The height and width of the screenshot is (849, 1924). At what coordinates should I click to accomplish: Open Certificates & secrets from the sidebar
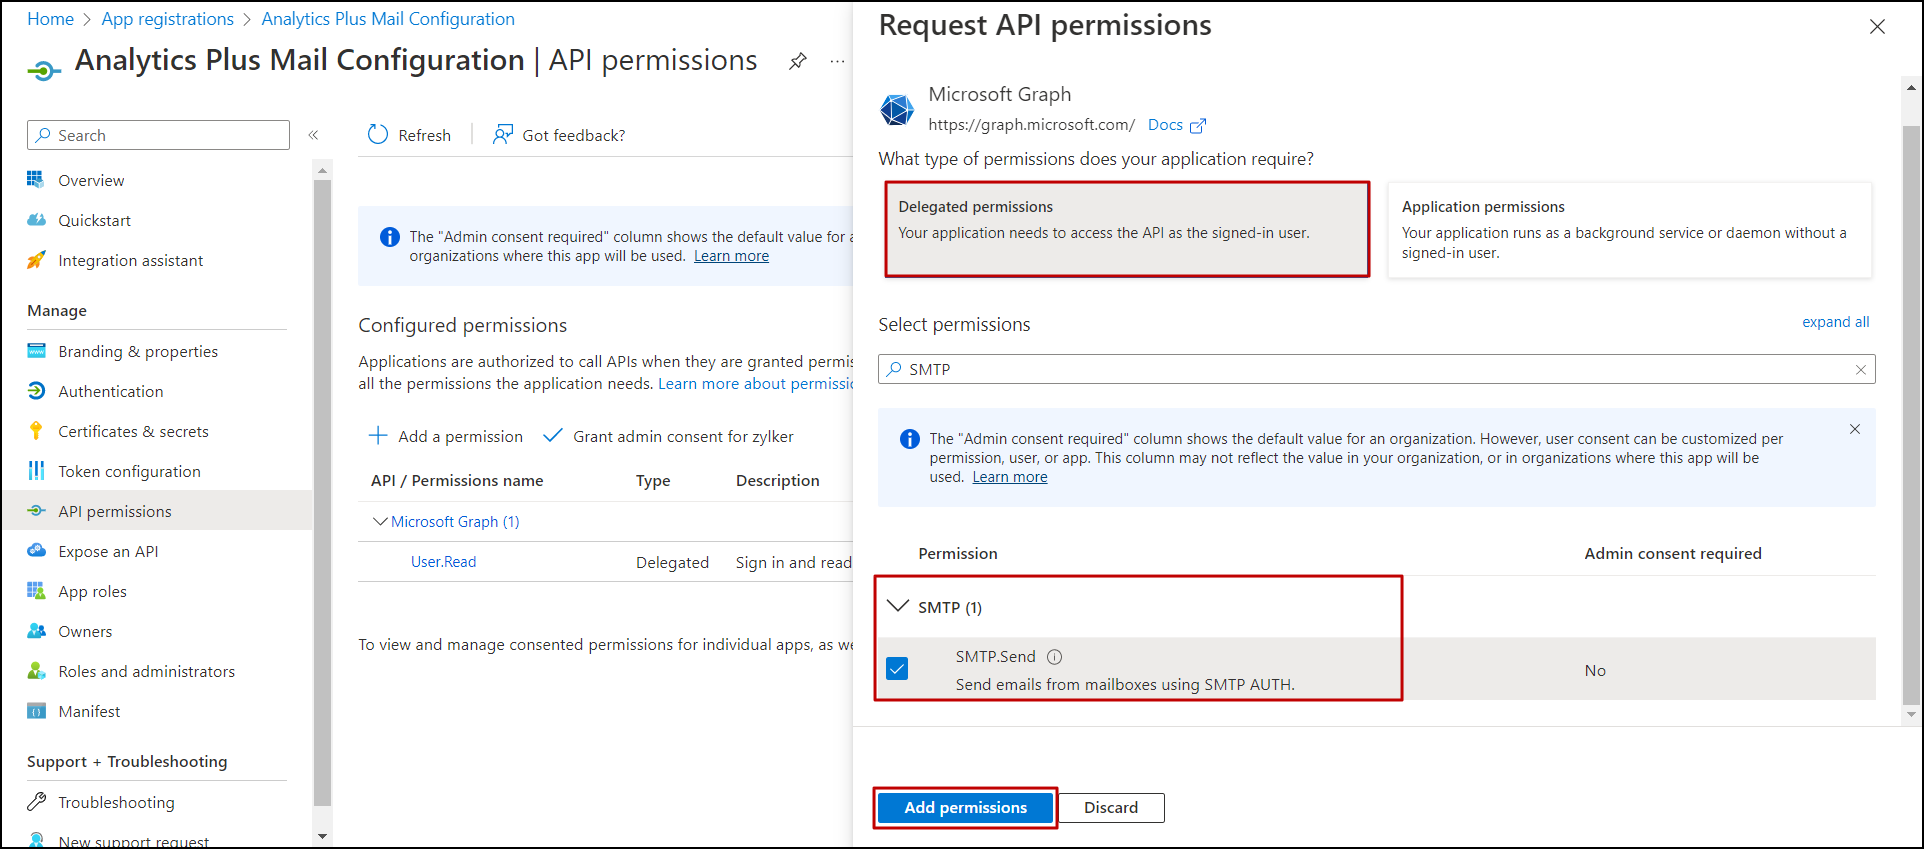tap(133, 431)
